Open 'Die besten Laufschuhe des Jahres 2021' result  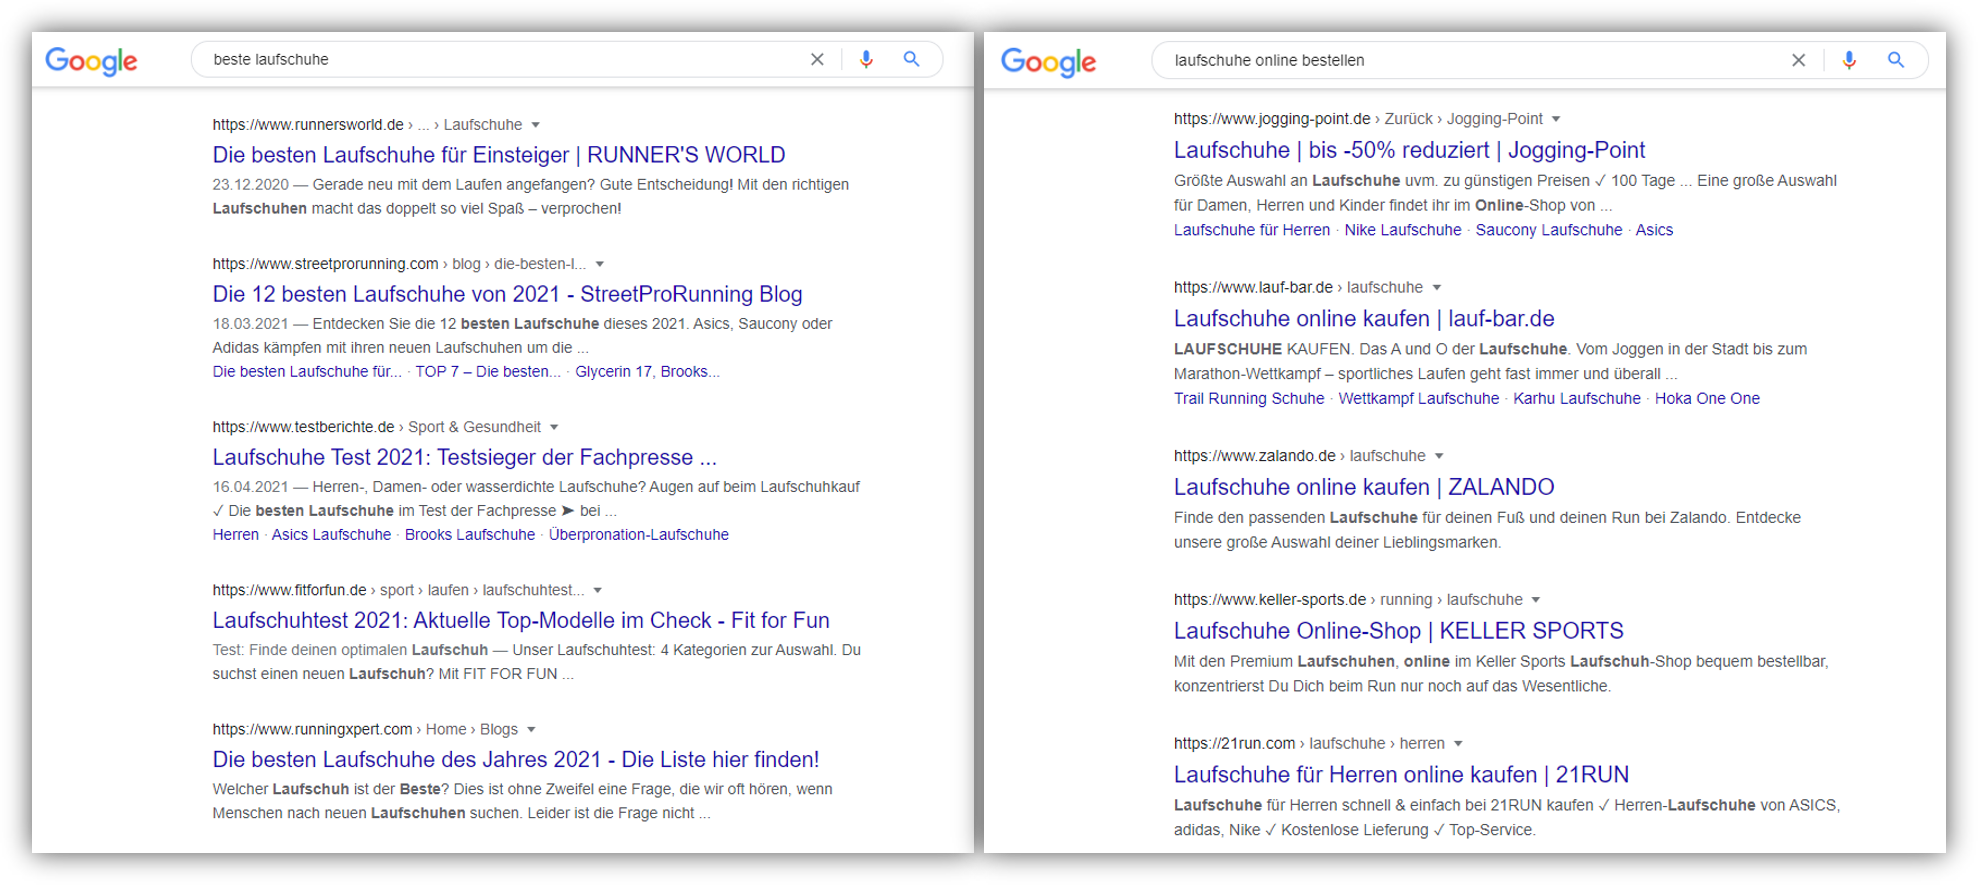click(515, 759)
